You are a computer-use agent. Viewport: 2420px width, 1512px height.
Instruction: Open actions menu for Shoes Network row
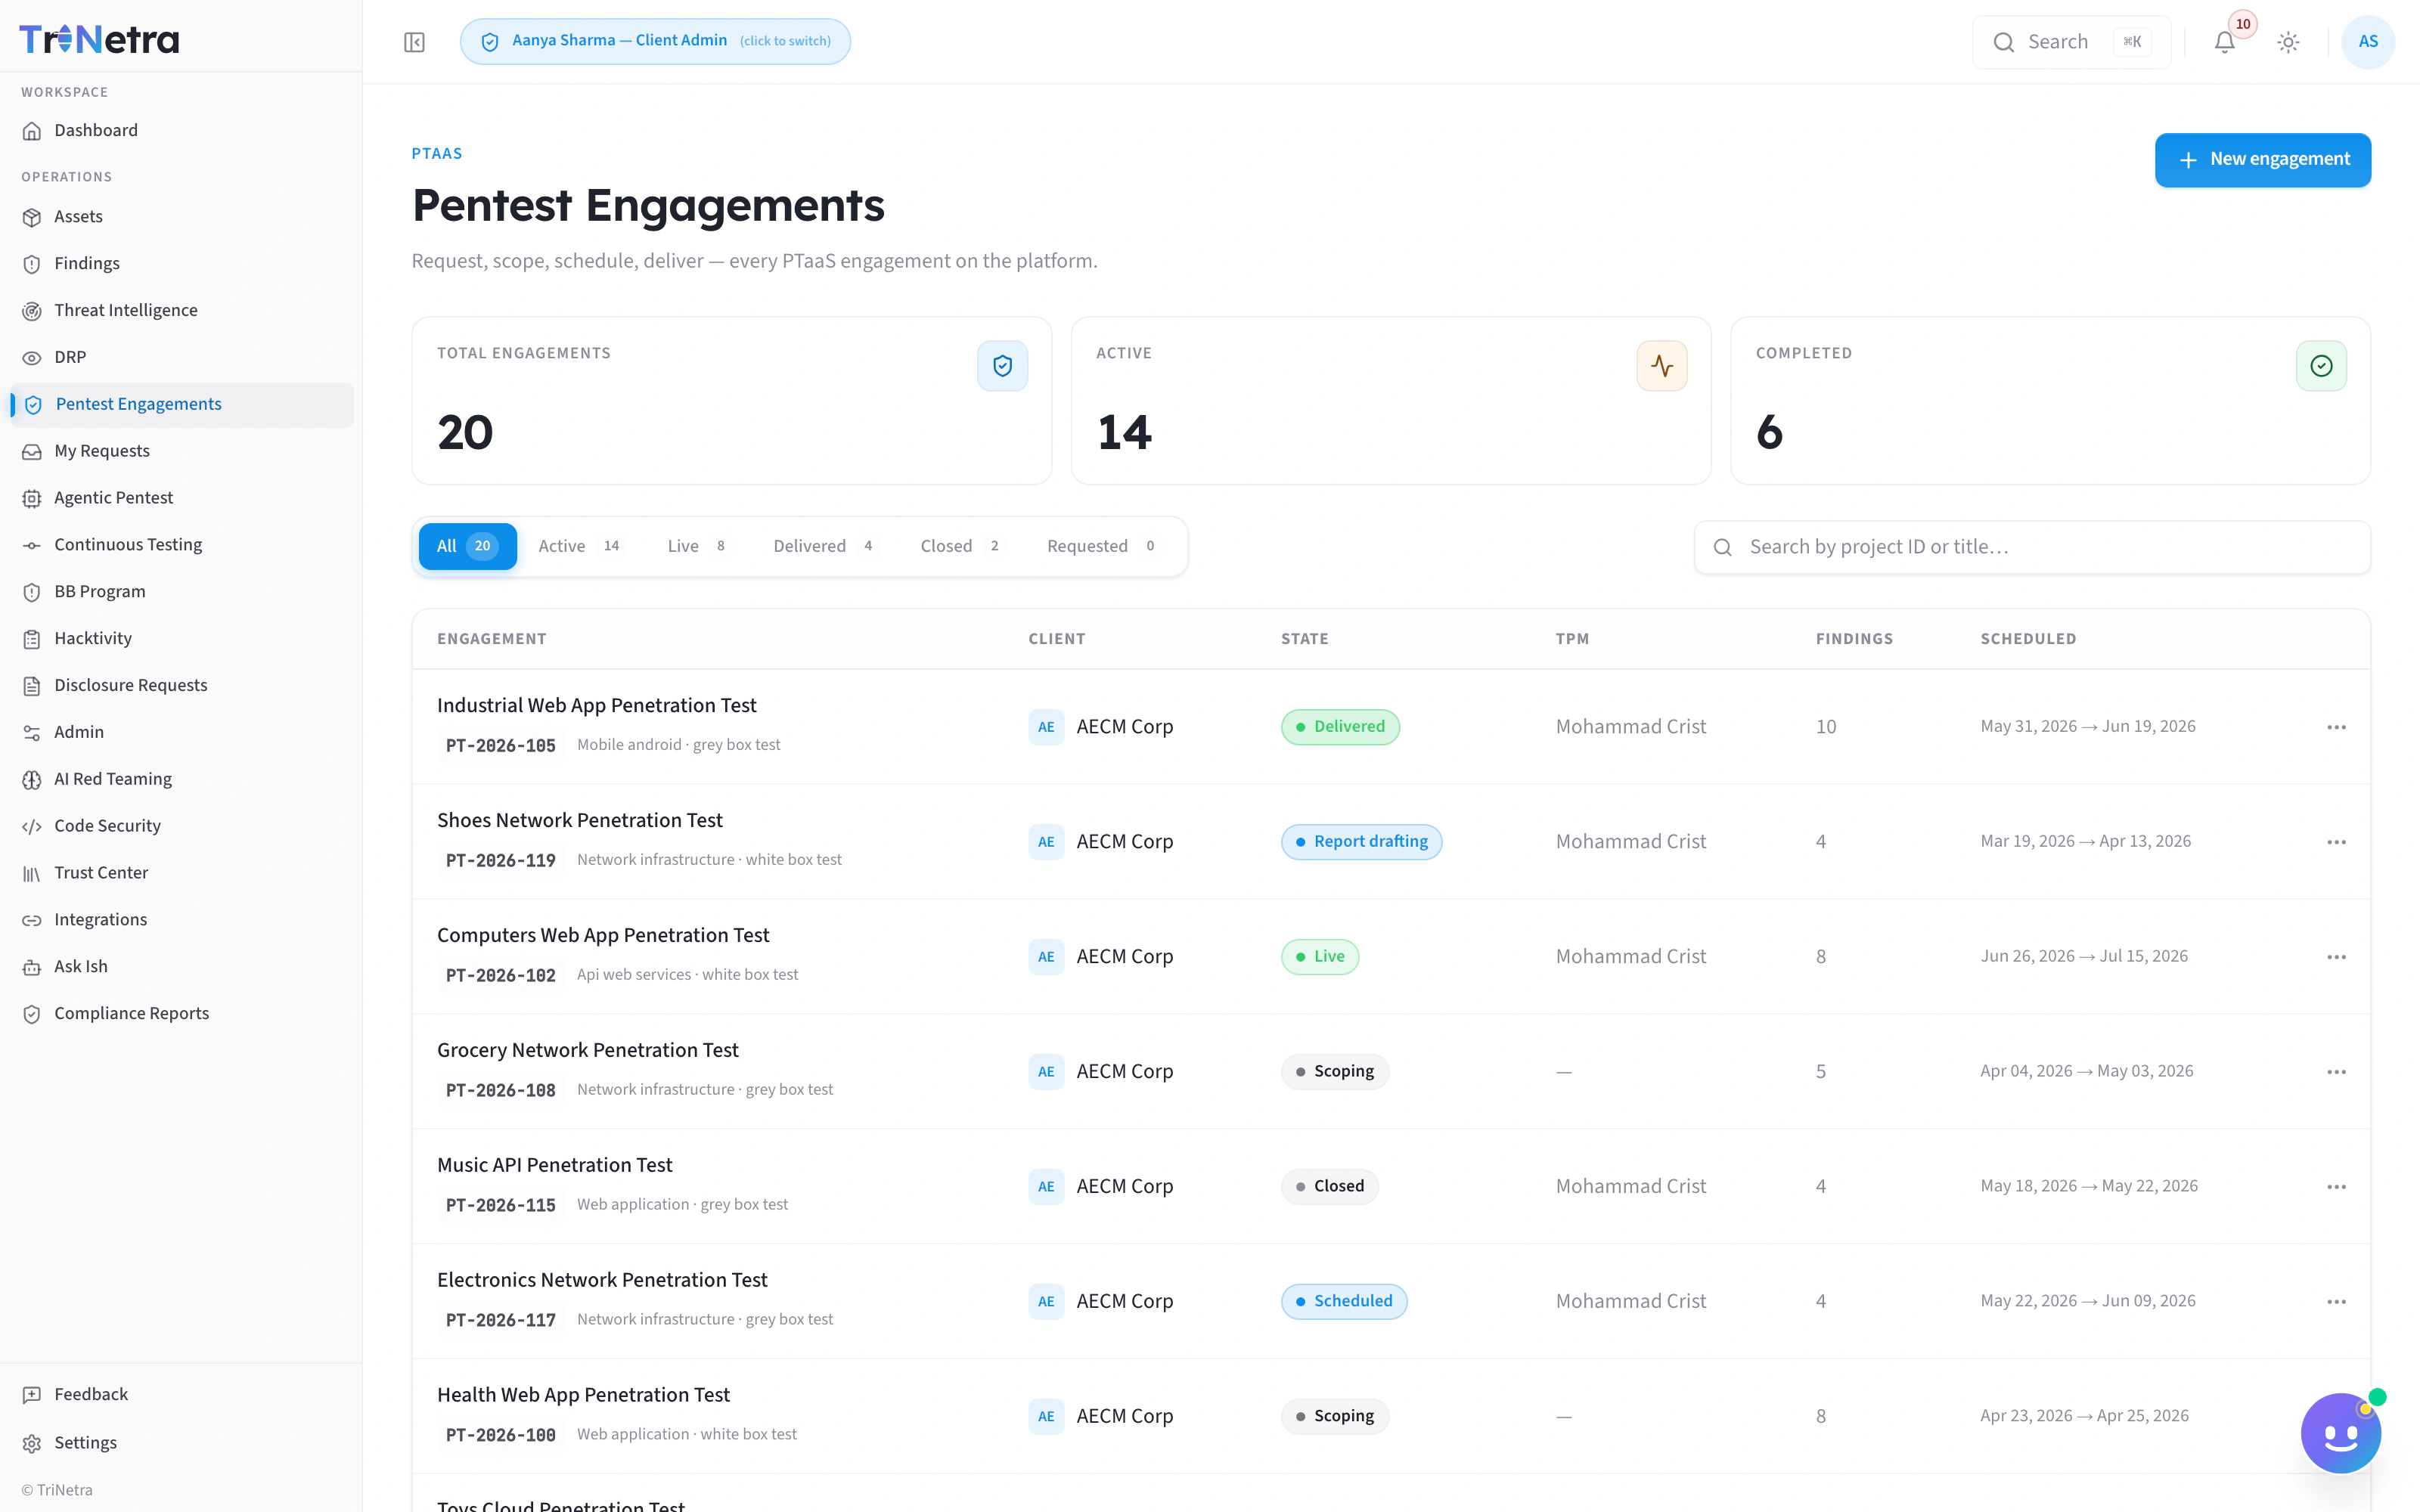(x=2336, y=842)
